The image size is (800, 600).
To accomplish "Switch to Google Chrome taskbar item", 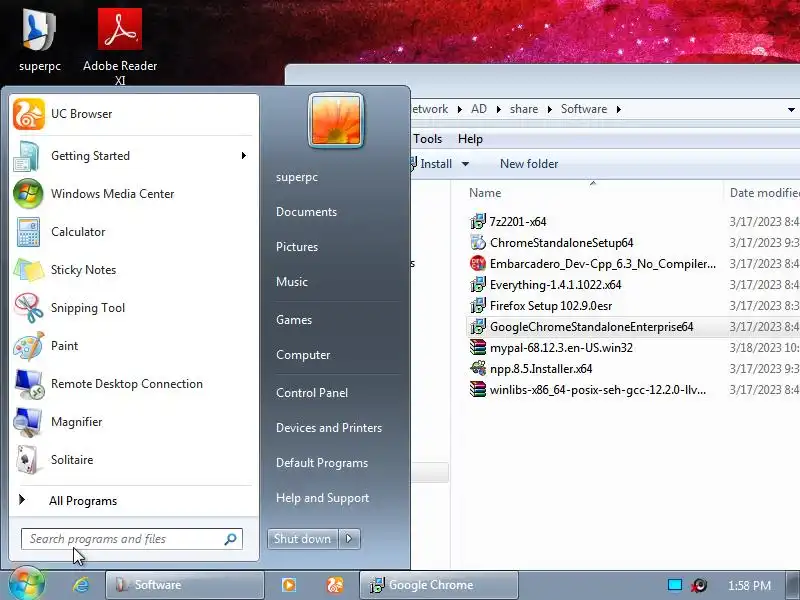I will pyautogui.click(x=439, y=585).
